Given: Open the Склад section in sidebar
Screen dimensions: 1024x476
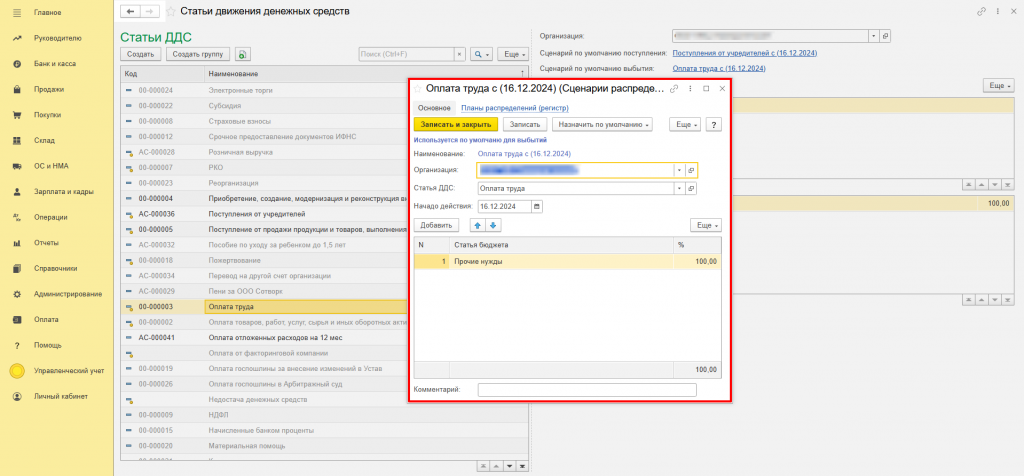Looking at the screenshot, I should tap(44, 140).
